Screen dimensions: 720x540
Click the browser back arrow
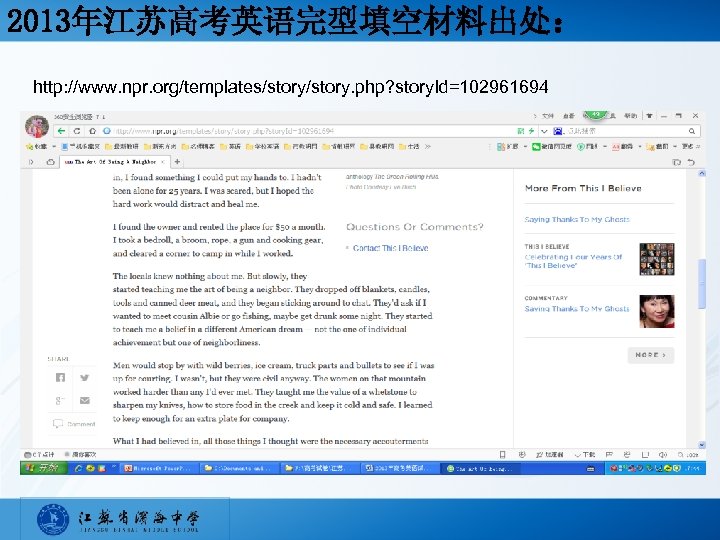(62, 131)
